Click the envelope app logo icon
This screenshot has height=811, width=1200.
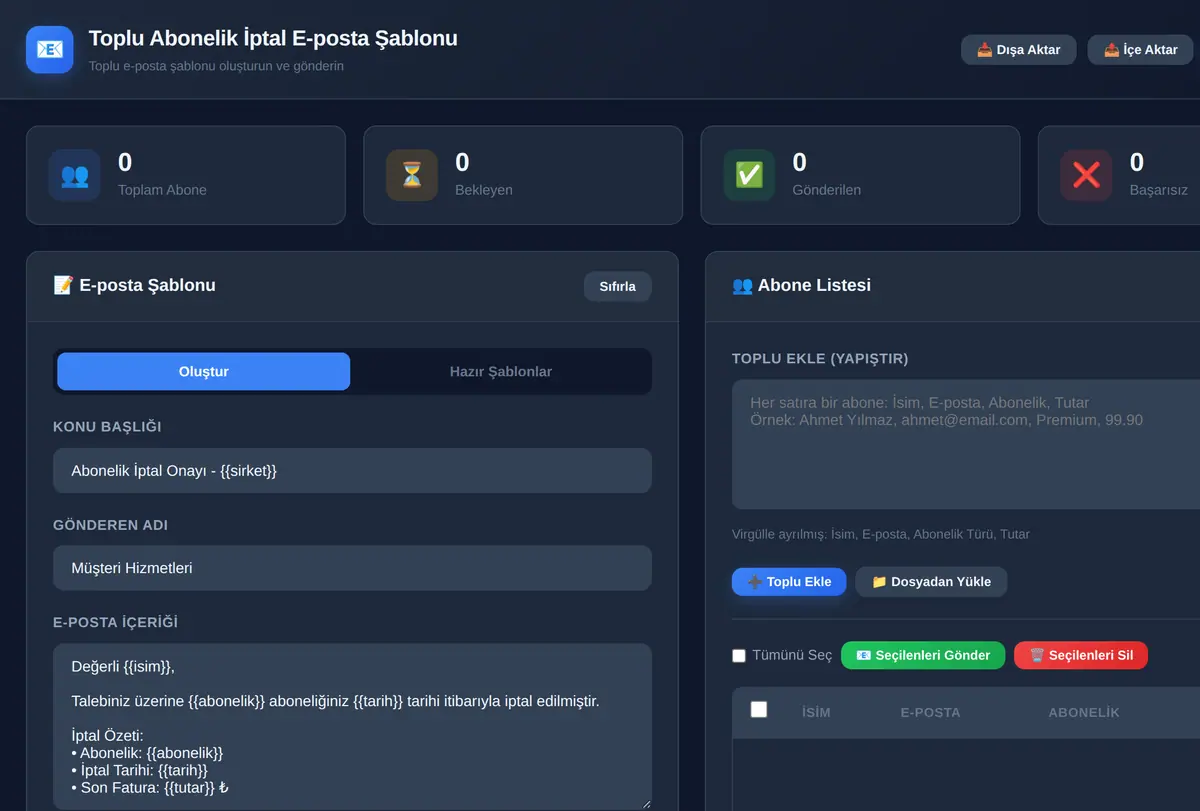(50, 50)
